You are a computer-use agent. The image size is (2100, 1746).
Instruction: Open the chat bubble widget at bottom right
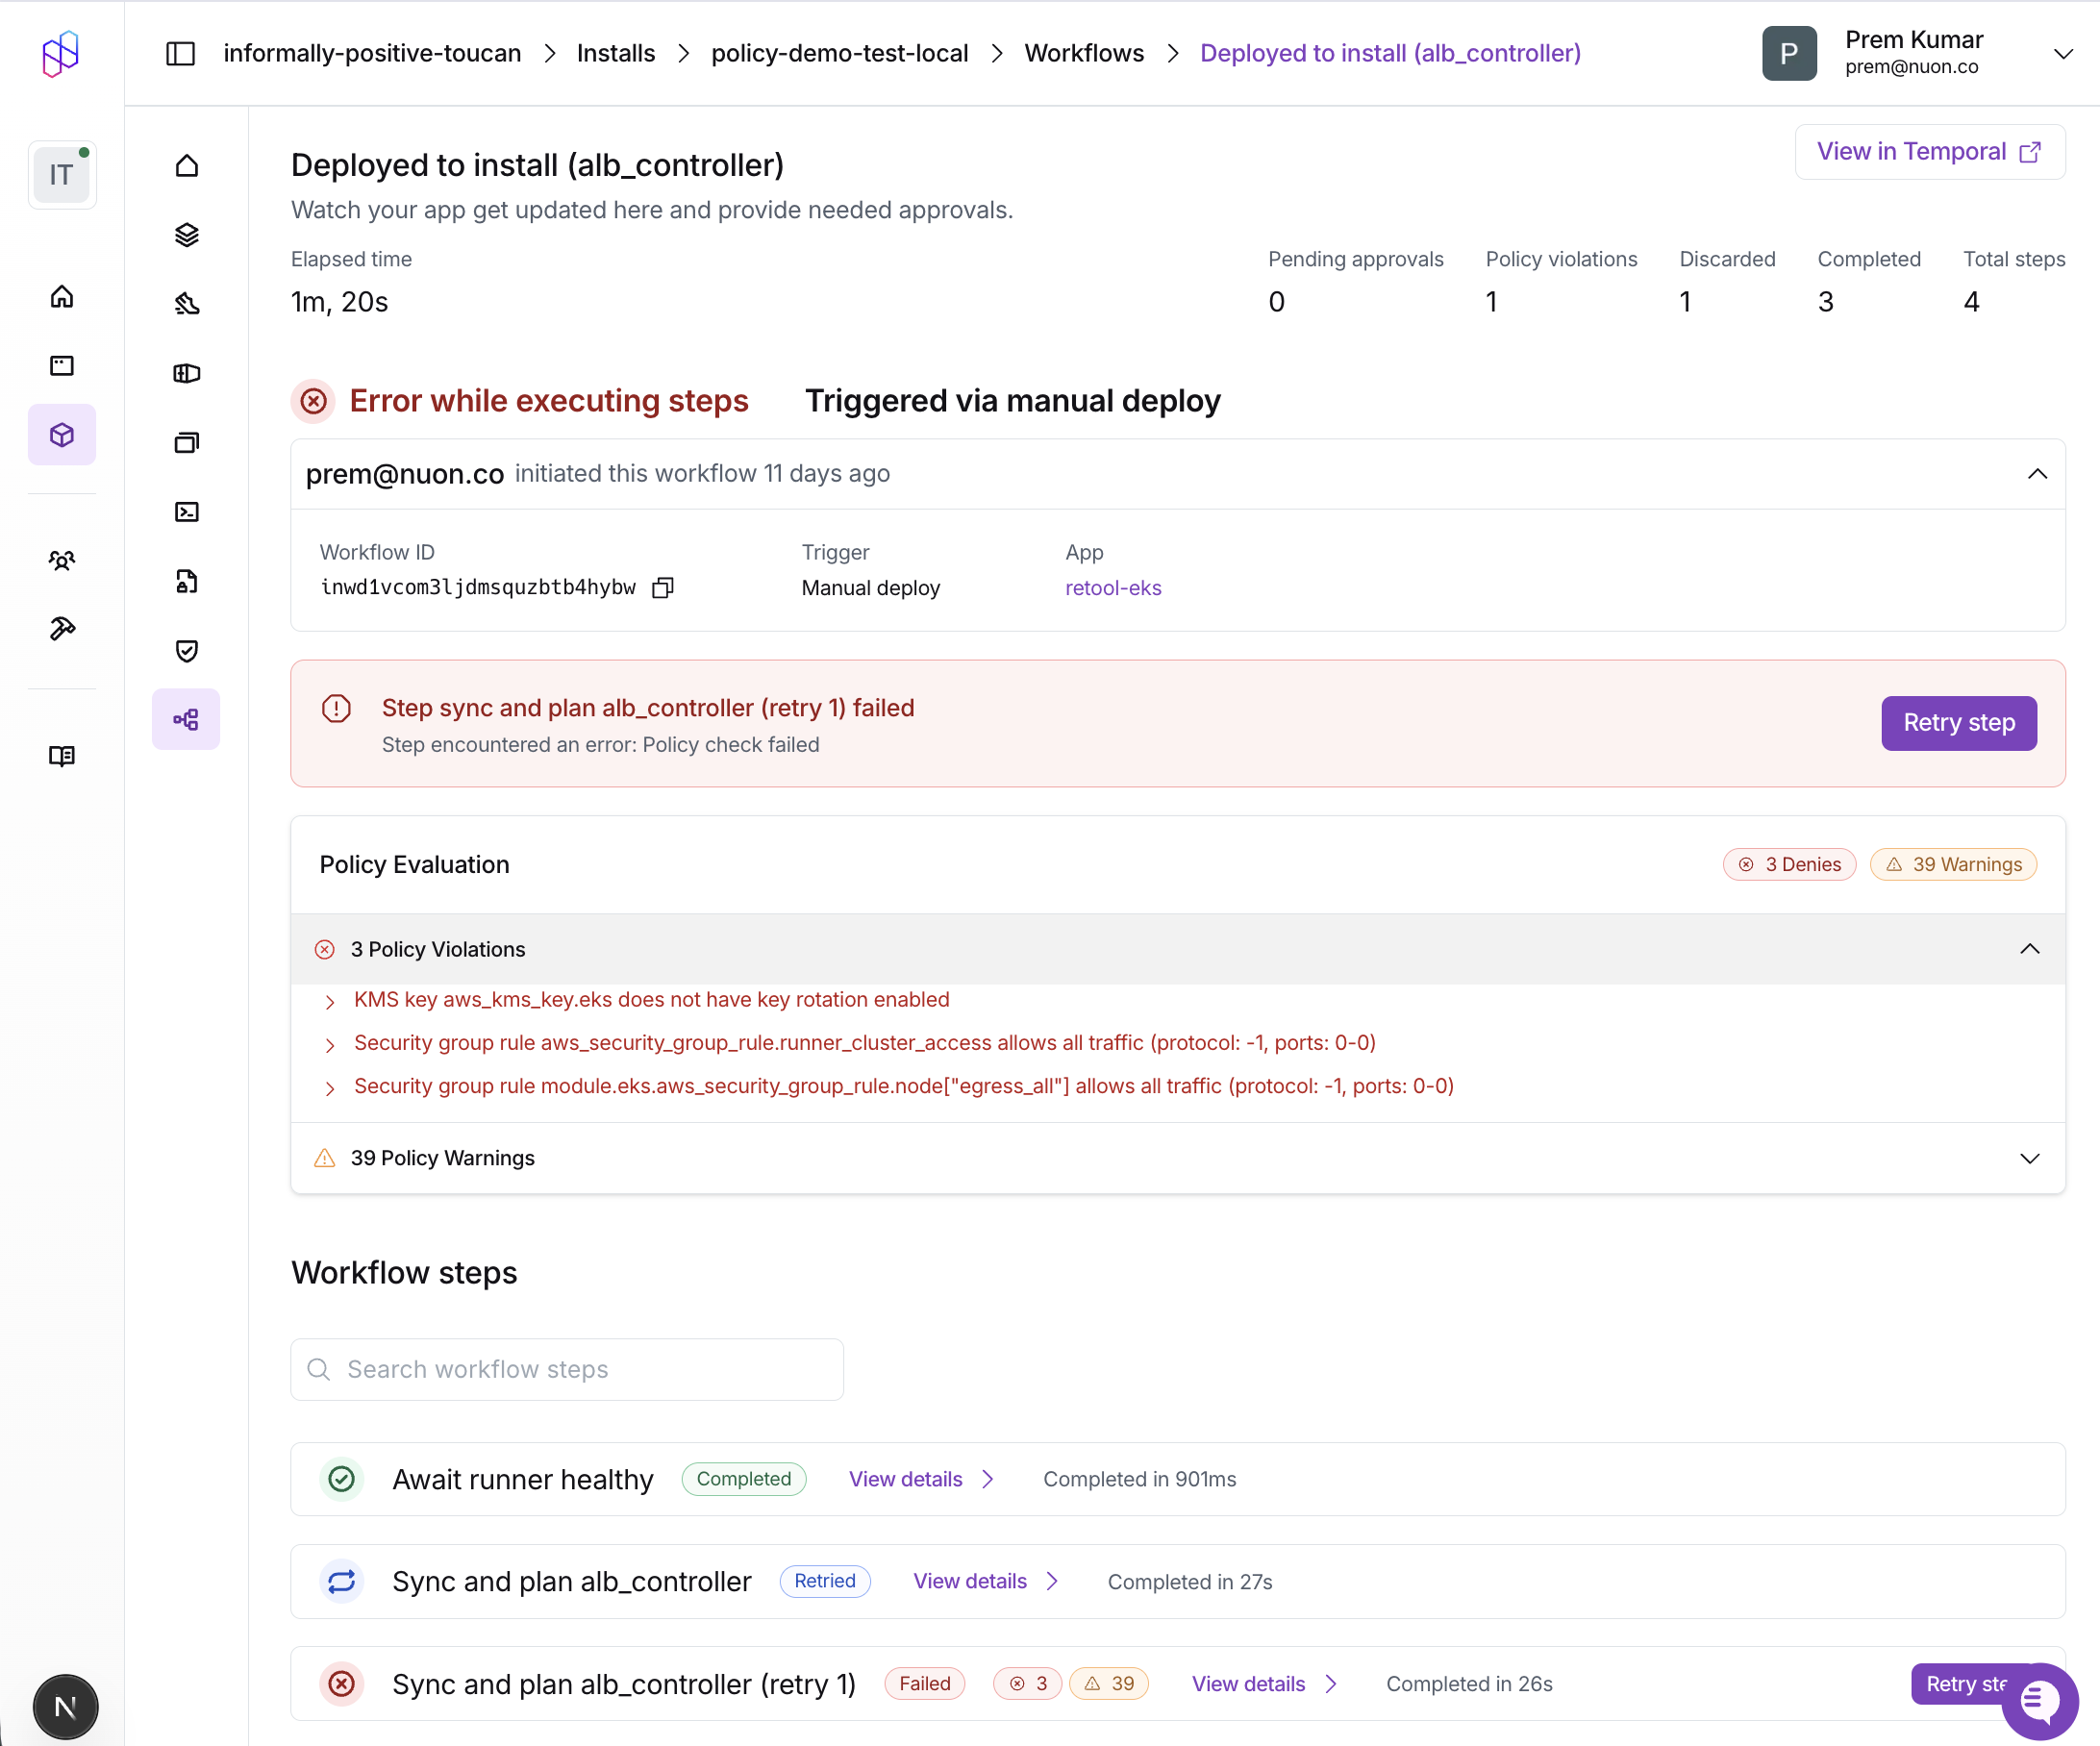tap(2039, 1701)
